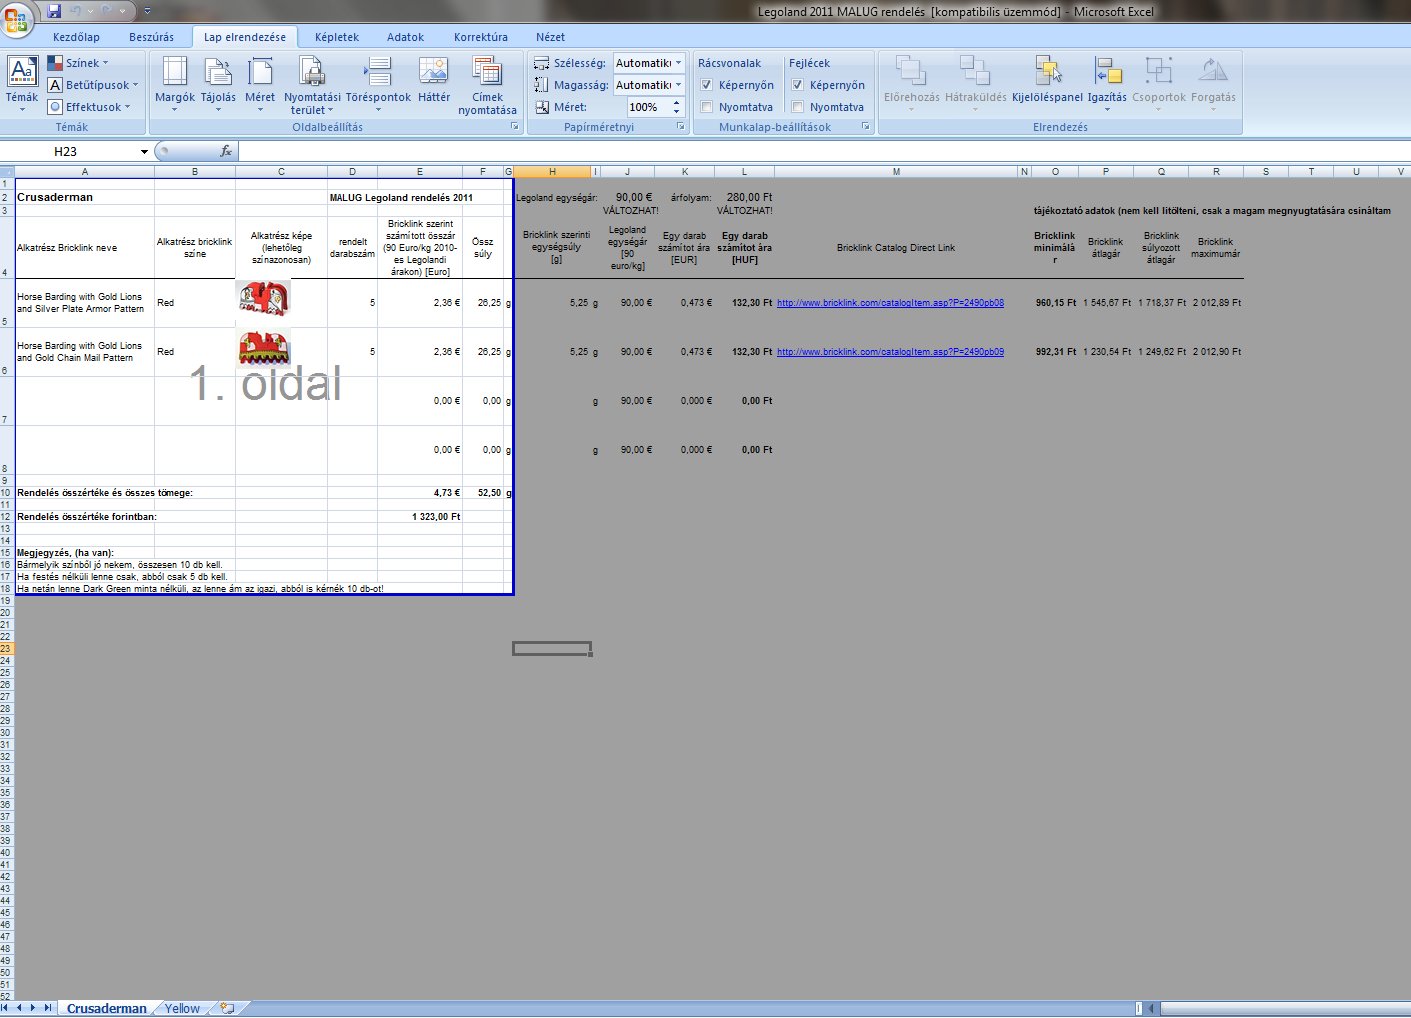Open Igazítás align options

pyautogui.click(x=1107, y=84)
